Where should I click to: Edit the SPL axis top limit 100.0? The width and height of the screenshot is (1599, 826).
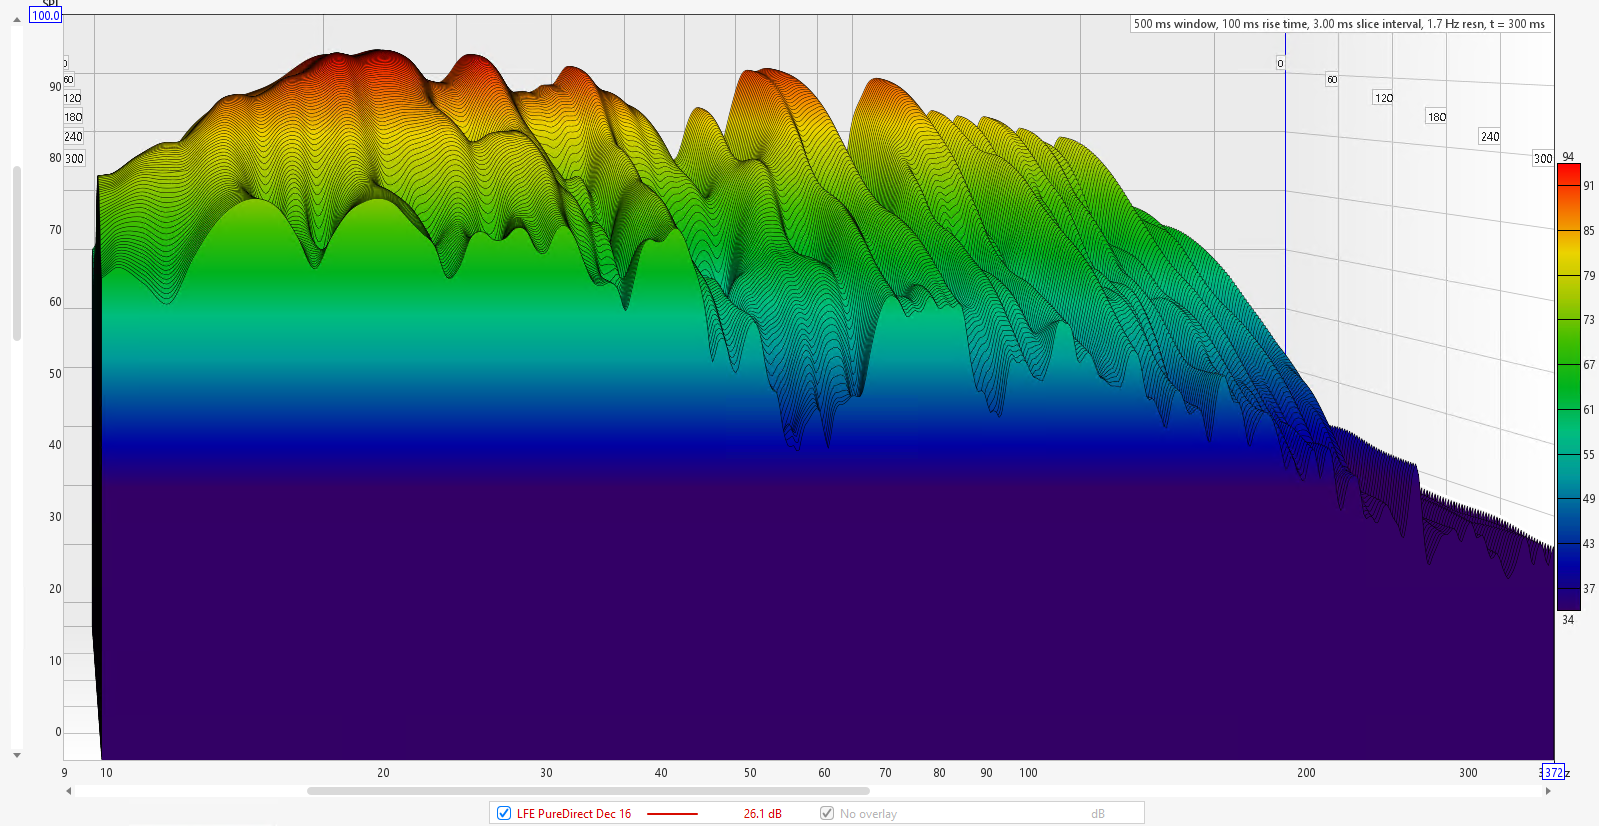(x=45, y=15)
